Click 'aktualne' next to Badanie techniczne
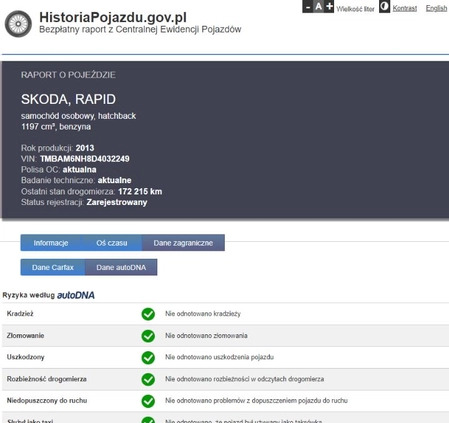This screenshot has height=423, width=449. pyautogui.click(x=114, y=180)
